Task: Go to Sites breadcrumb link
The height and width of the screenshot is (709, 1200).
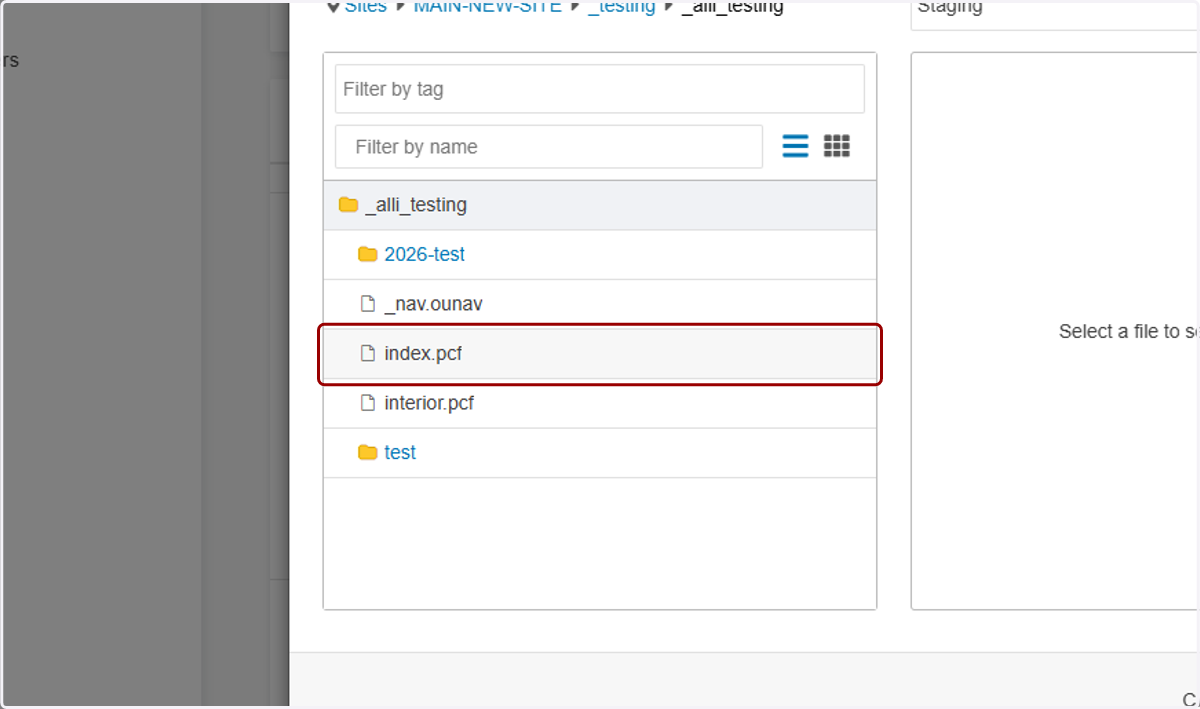Action: click(365, 7)
